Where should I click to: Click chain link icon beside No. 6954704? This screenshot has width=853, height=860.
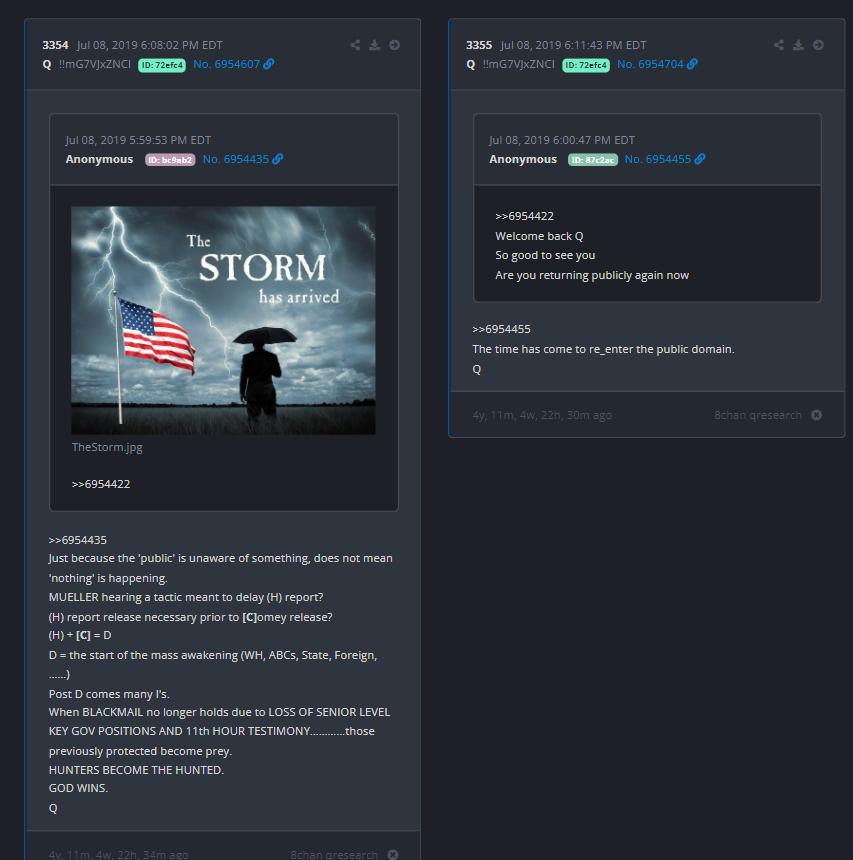[x=693, y=64]
